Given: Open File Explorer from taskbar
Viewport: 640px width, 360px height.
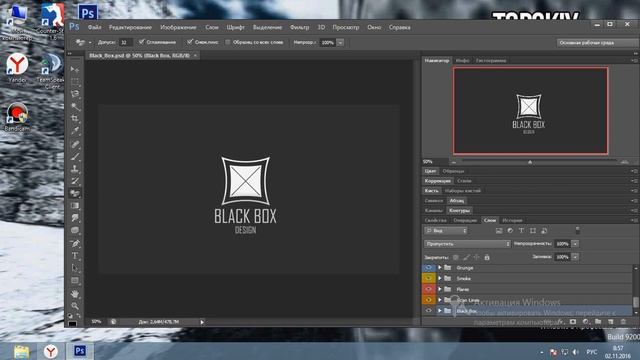Looking at the screenshot, I should click(21, 351).
